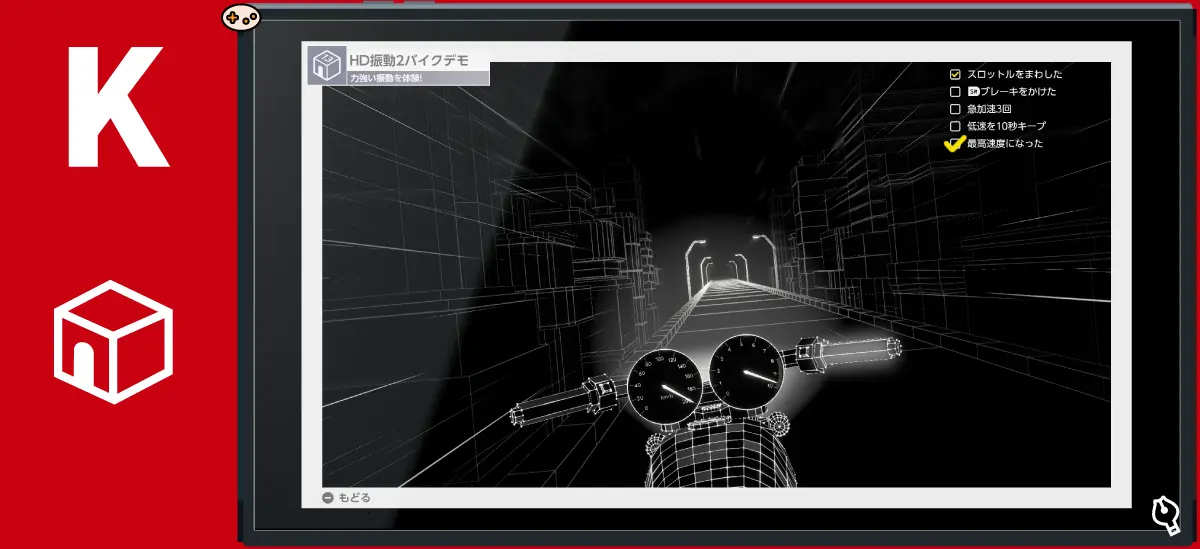Toggle the スロットルをまわした checkbox
Image resolution: width=1200 pixels, height=549 pixels.
point(955,74)
